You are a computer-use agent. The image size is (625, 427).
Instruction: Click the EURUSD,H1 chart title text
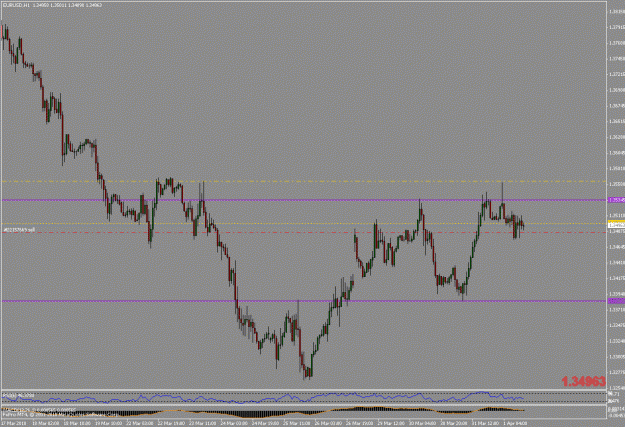click(x=52, y=5)
